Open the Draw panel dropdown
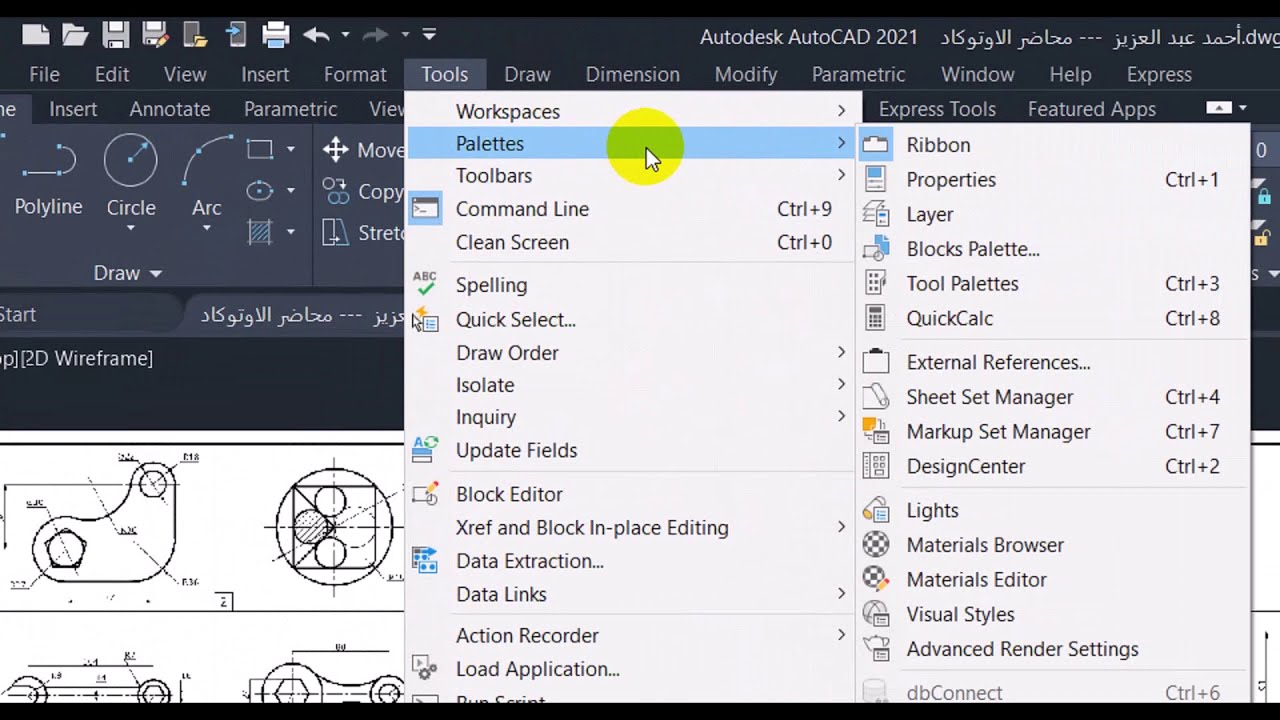Image resolution: width=1280 pixels, height=720 pixels. [127, 273]
